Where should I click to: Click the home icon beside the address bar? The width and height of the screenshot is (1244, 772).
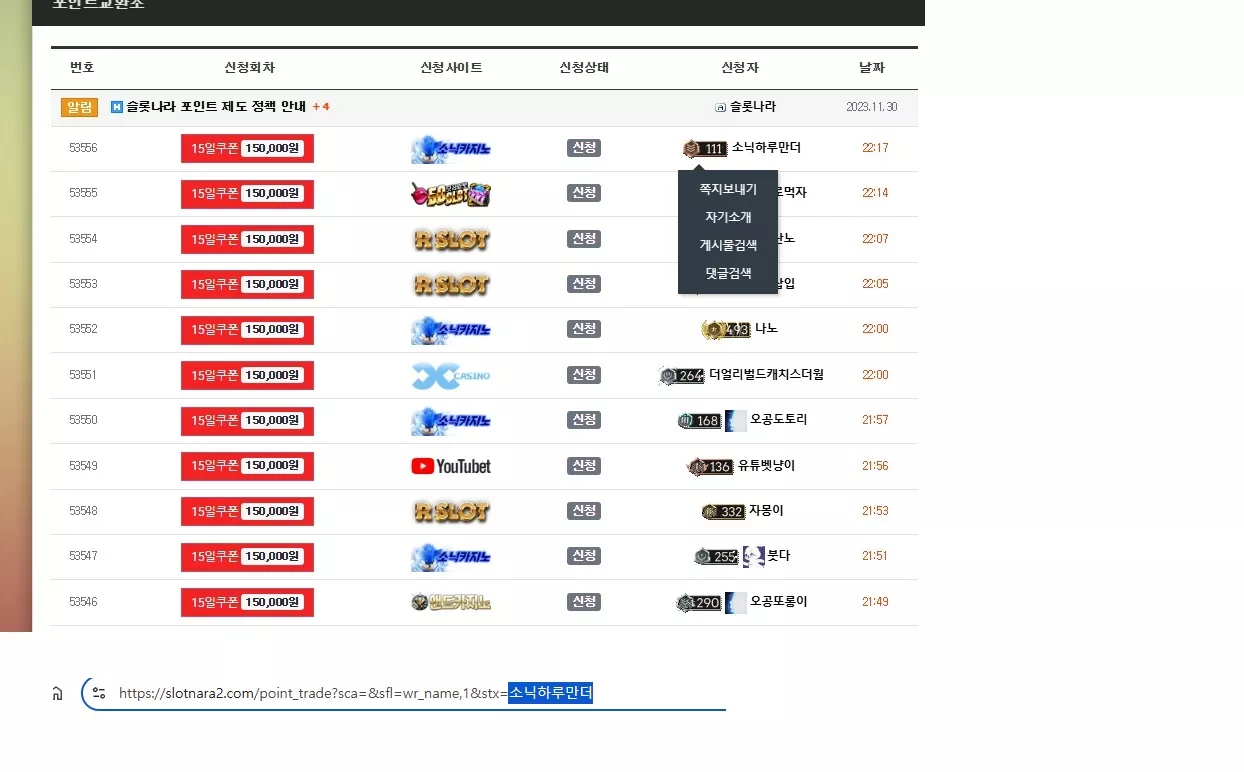point(57,693)
